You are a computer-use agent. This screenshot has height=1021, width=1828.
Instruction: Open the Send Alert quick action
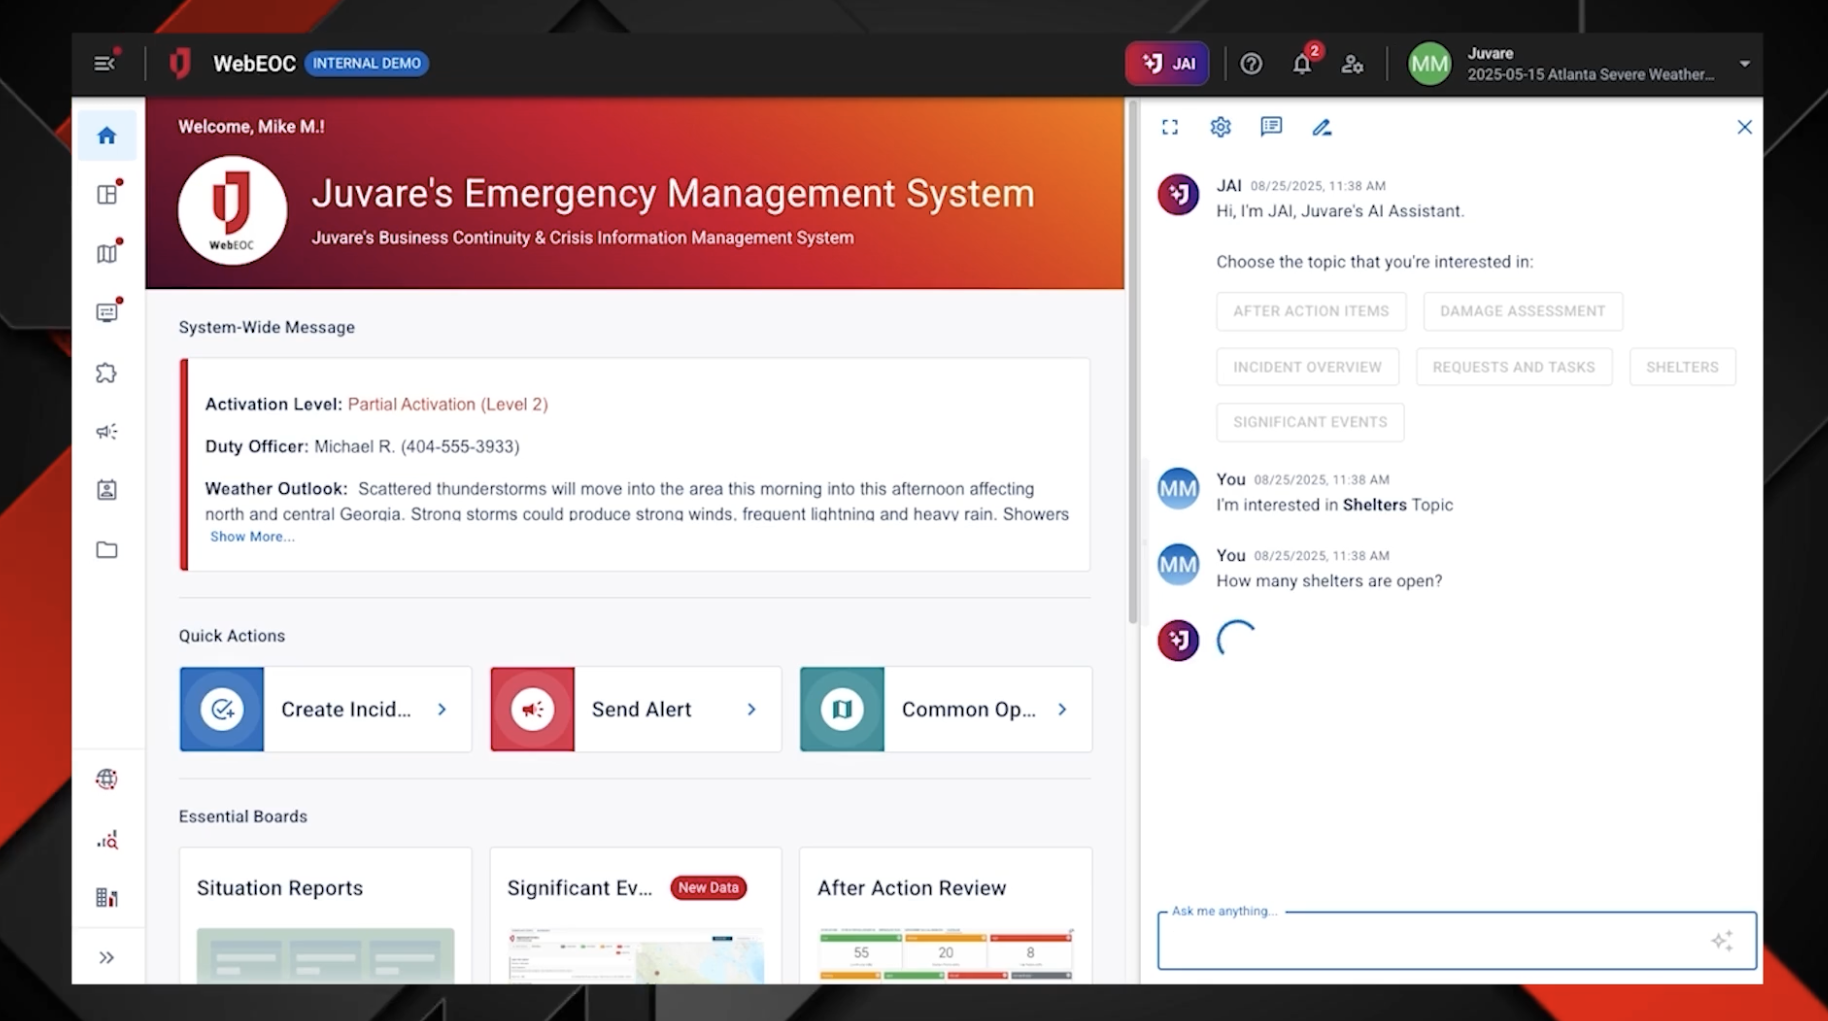(634, 709)
